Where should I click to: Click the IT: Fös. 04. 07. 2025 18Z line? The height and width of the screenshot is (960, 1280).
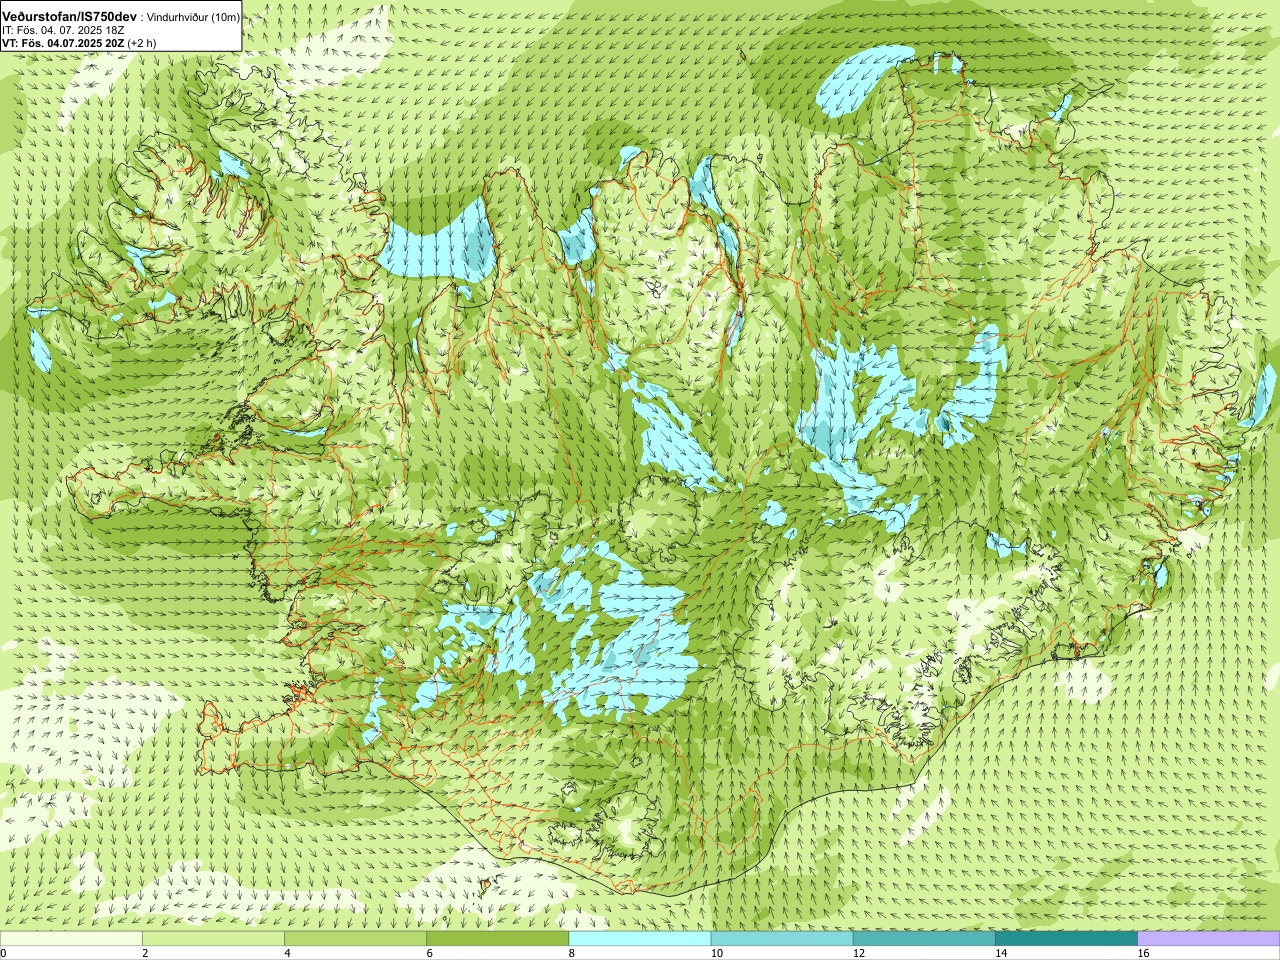(x=63, y=30)
